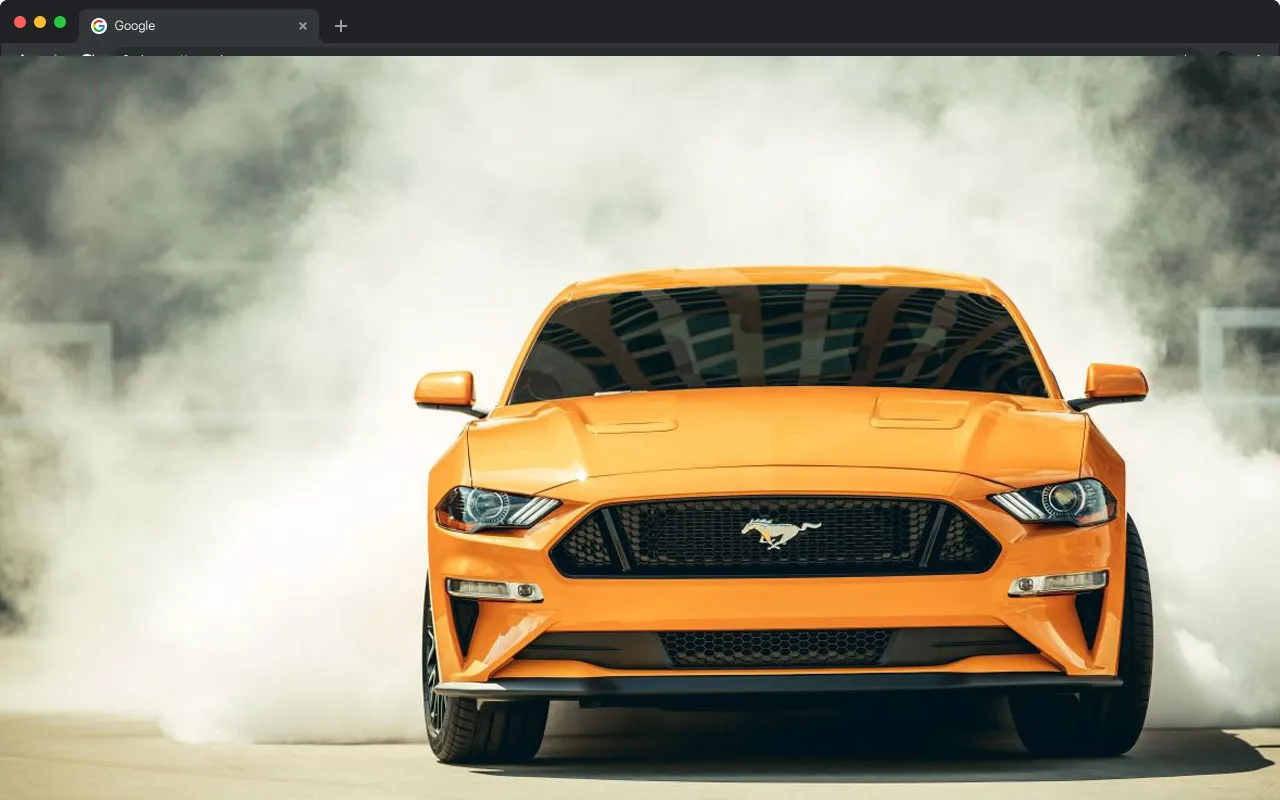Click the fog light on the image's right

[x=1058, y=583]
